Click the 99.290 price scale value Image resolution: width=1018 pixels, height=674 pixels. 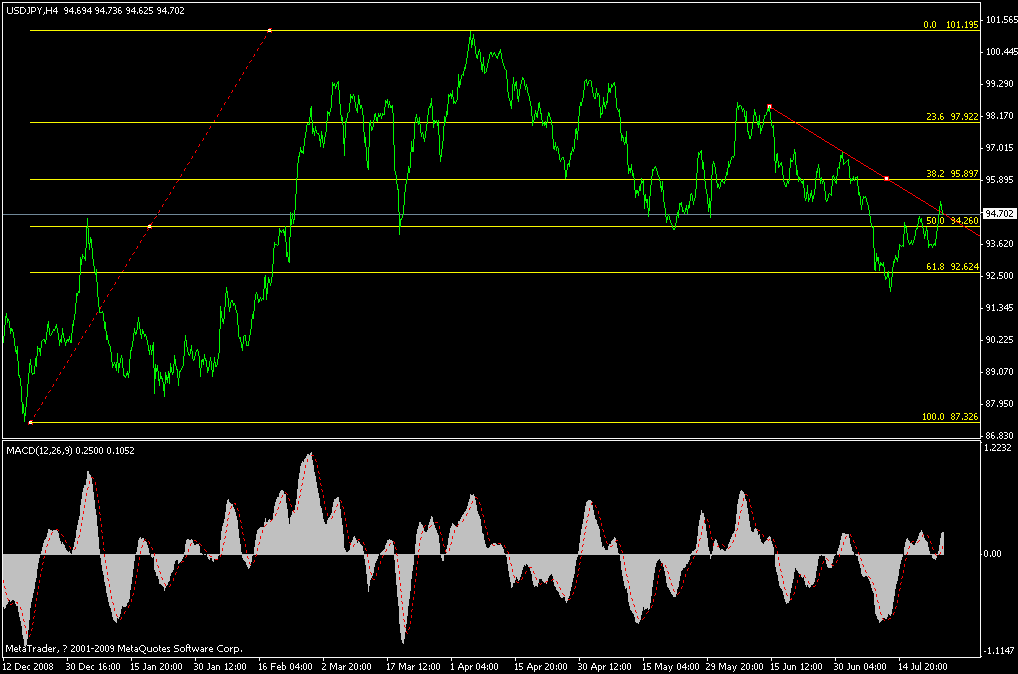click(x=1000, y=84)
